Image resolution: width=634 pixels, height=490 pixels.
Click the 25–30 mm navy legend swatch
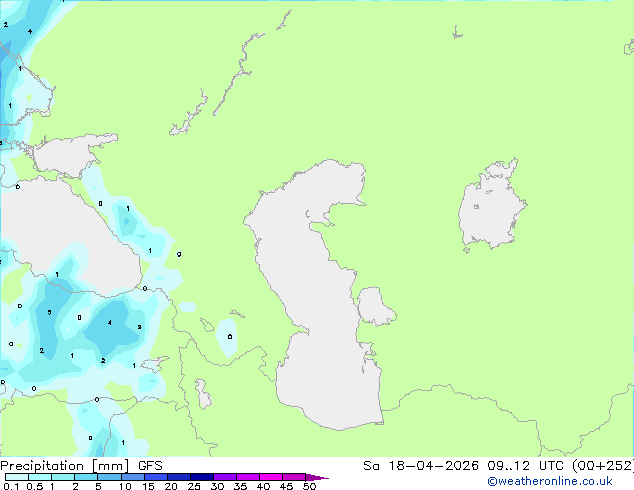pyautogui.click(x=201, y=477)
